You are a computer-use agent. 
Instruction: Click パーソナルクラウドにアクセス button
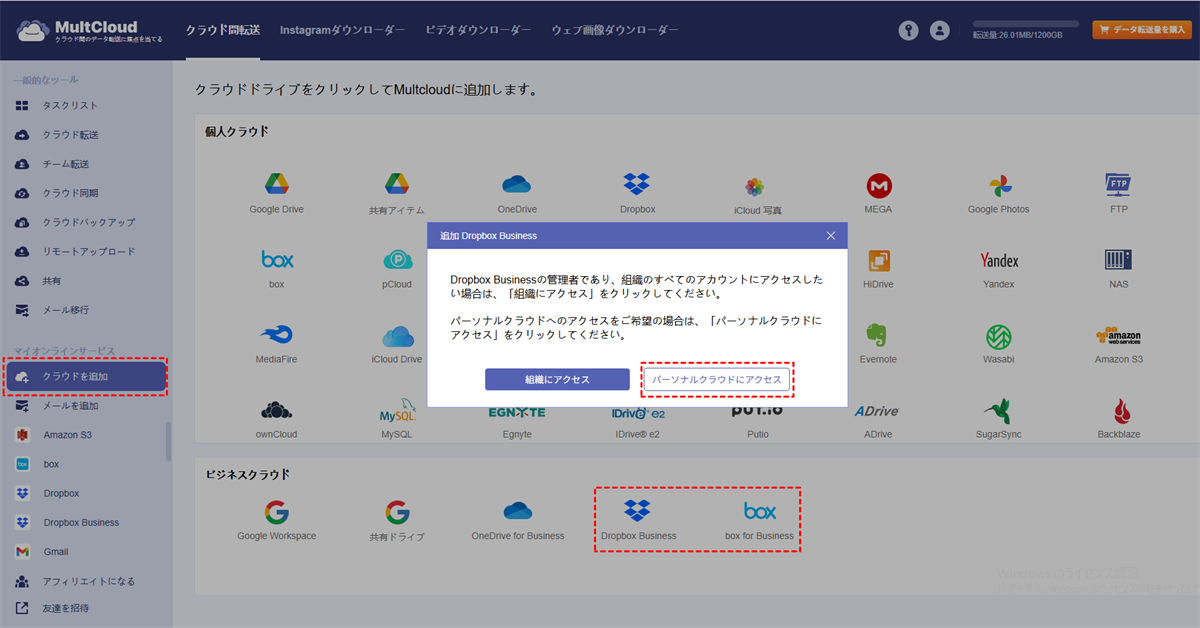(x=716, y=380)
